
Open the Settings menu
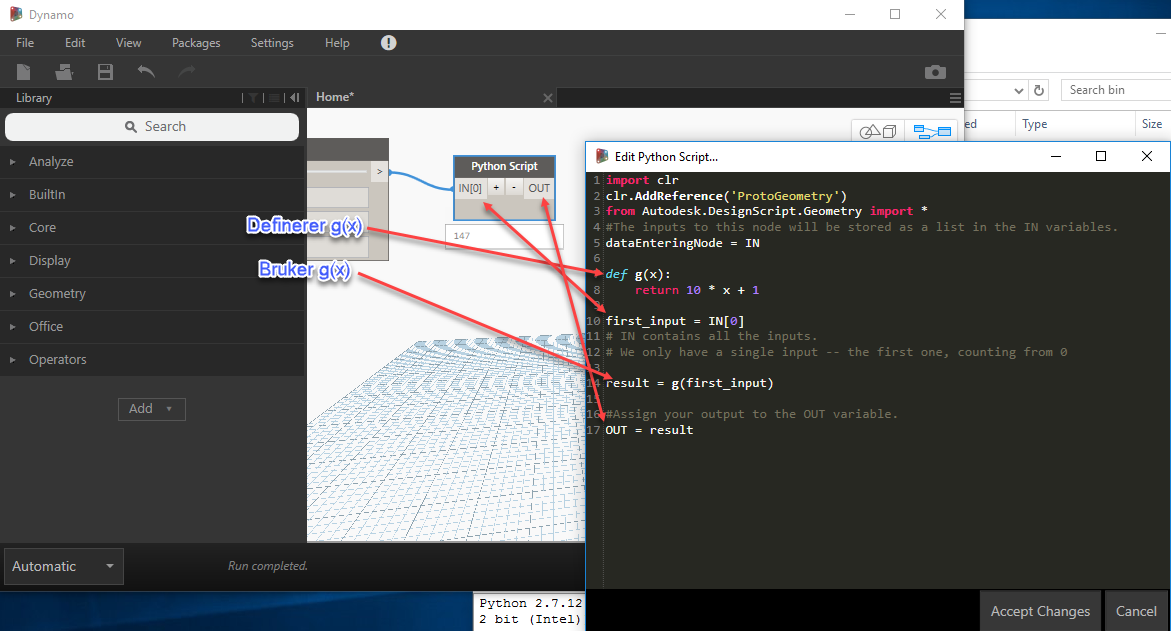click(x=272, y=43)
